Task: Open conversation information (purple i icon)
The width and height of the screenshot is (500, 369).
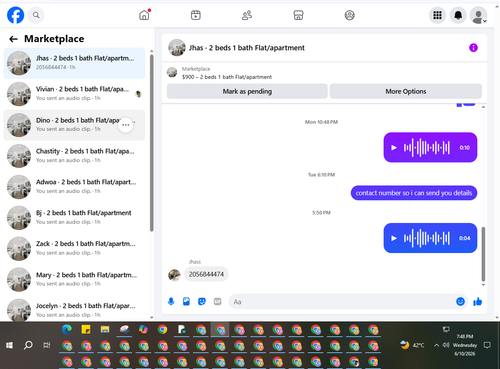Action: pos(473,48)
